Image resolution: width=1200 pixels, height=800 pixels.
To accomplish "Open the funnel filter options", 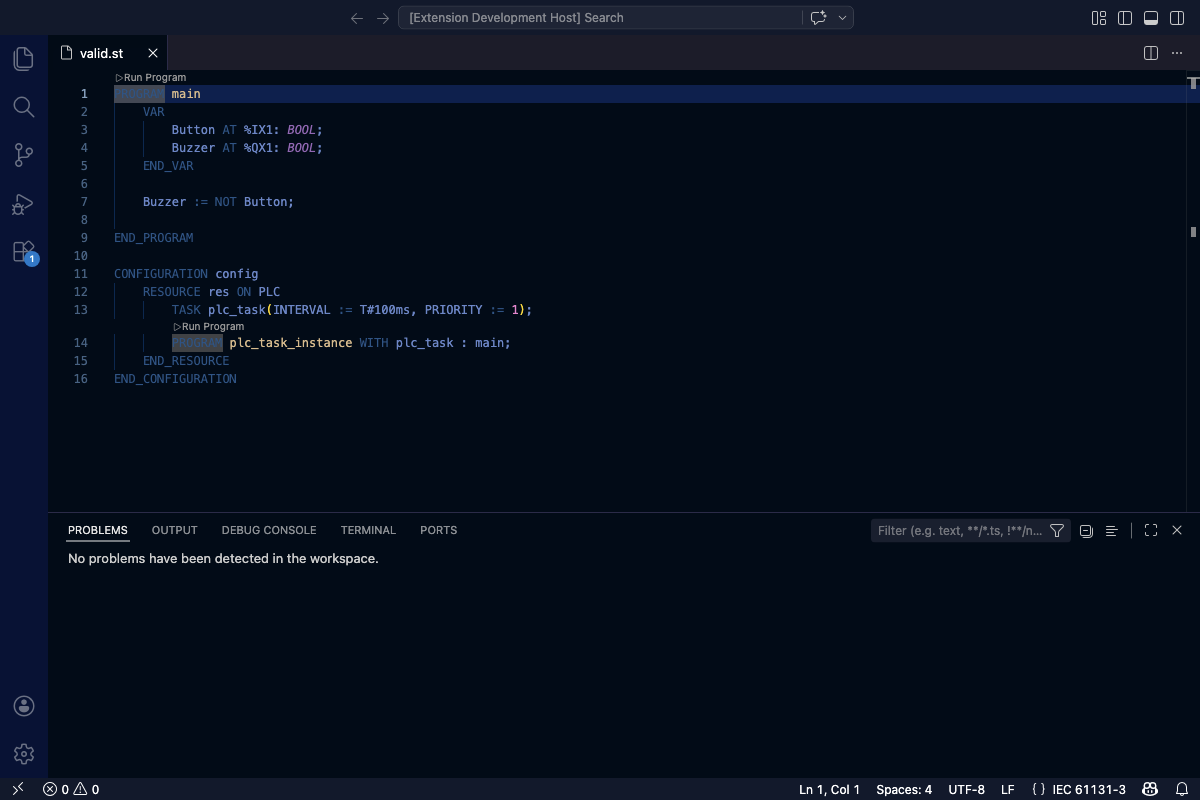I will coord(1057,531).
